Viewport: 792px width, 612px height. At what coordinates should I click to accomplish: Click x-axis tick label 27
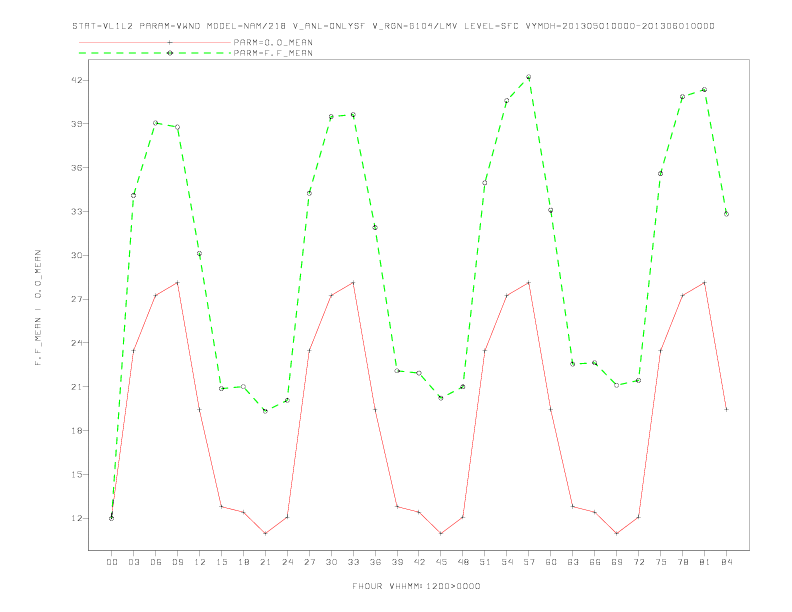coord(309,562)
